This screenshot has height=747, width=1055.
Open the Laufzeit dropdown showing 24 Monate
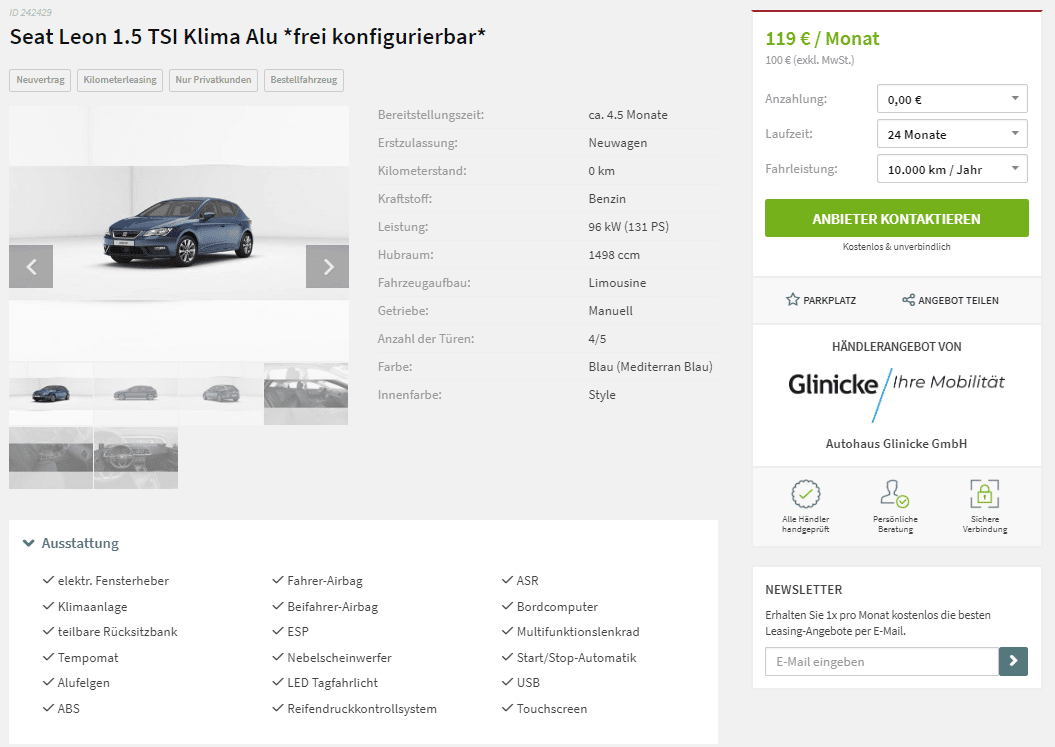pyautogui.click(x=952, y=134)
